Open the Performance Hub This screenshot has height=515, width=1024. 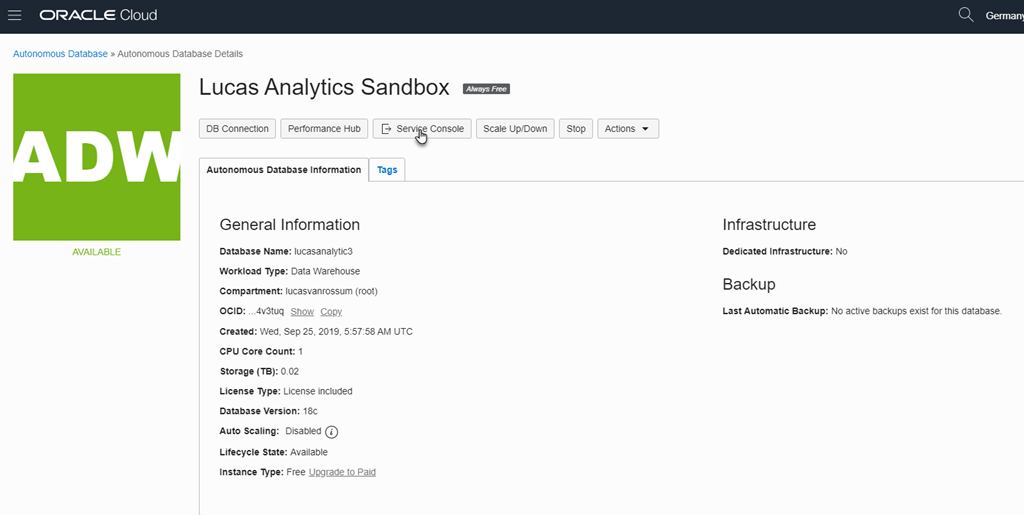coord(323,129)
